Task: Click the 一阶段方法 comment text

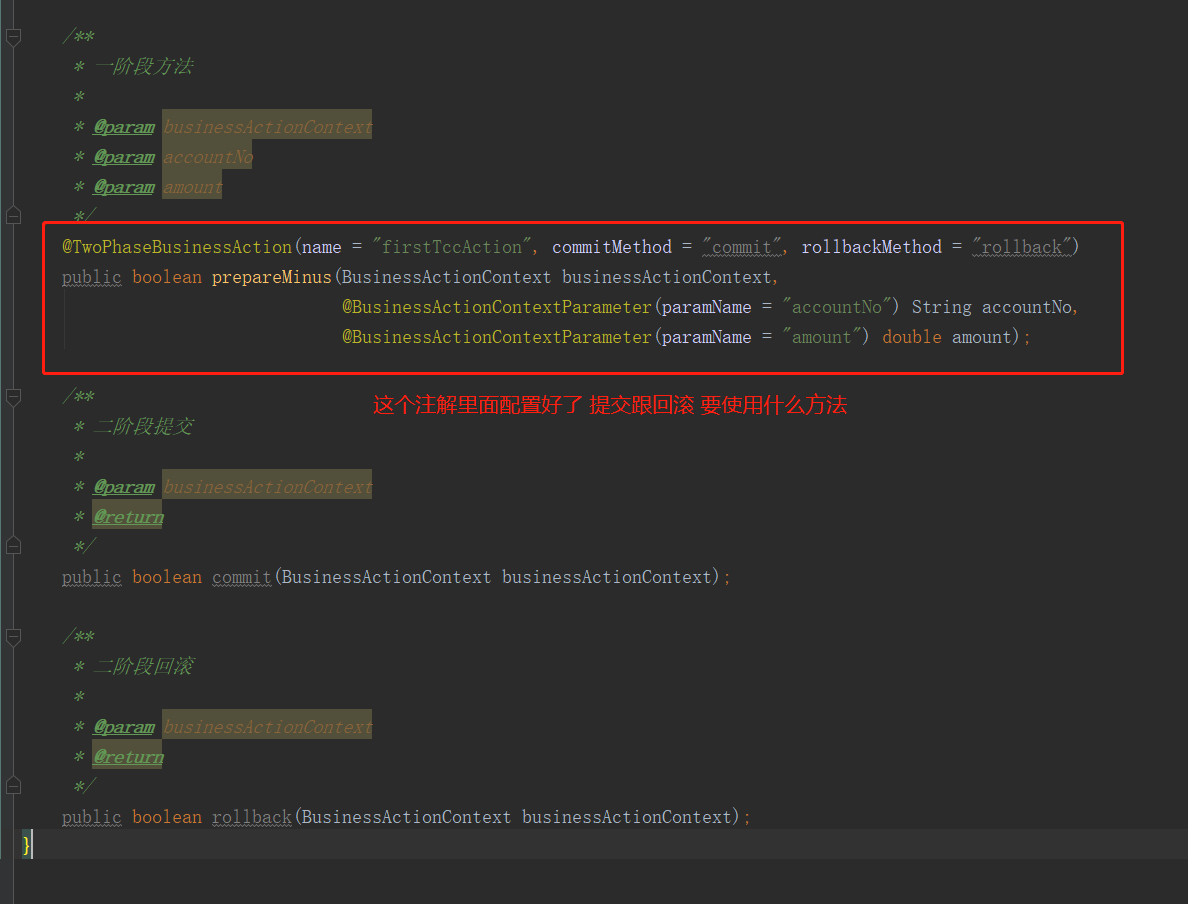Action: [x=143, y=67]
